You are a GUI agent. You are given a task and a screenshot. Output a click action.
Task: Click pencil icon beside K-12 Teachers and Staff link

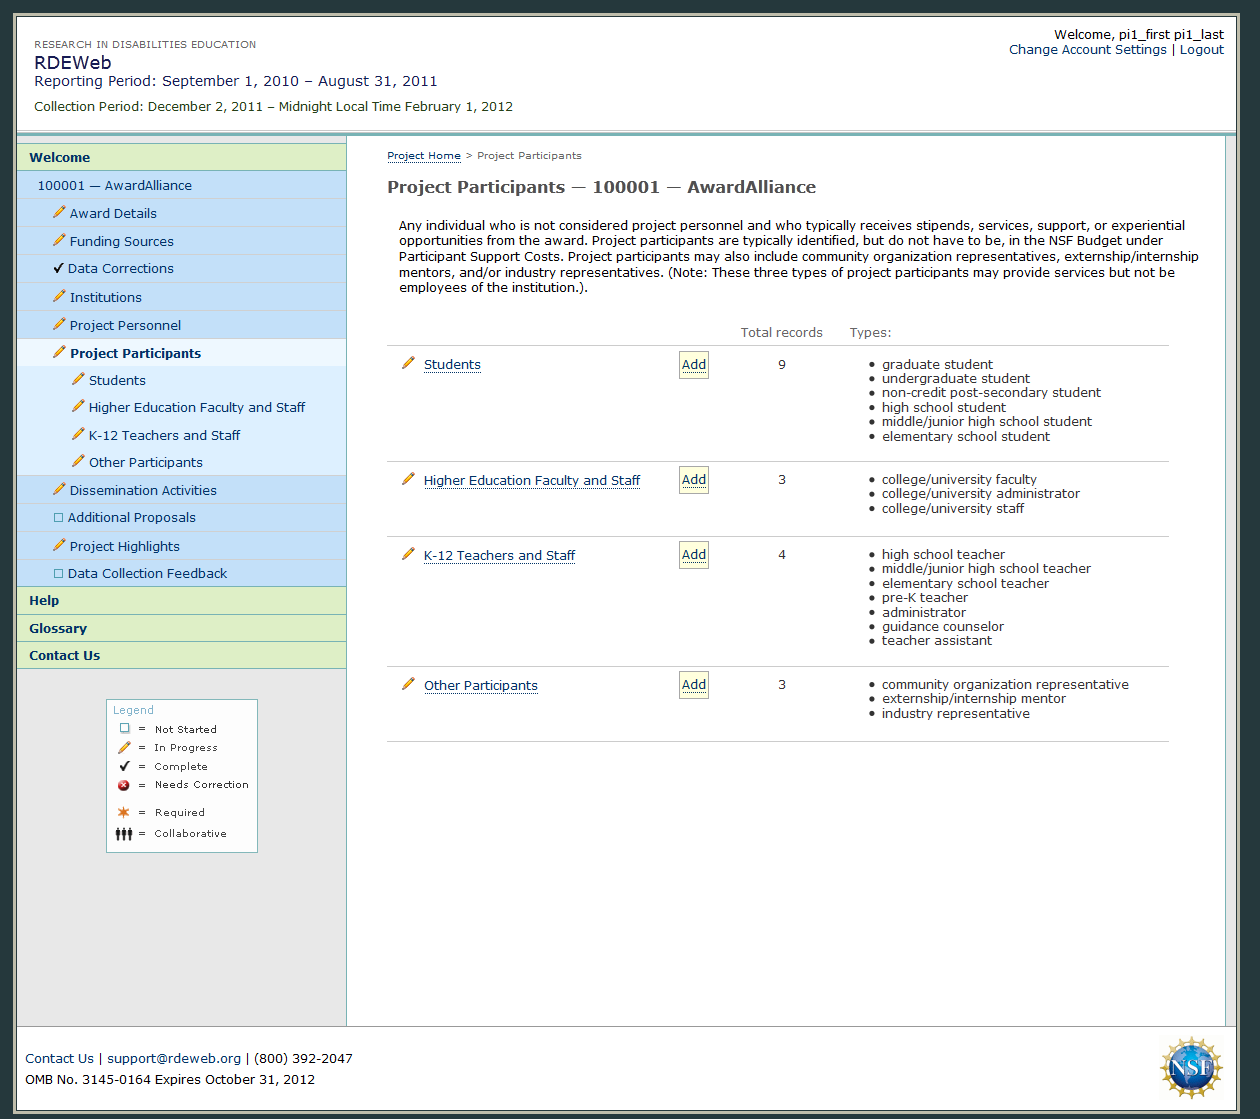click(x=408, y=554)
